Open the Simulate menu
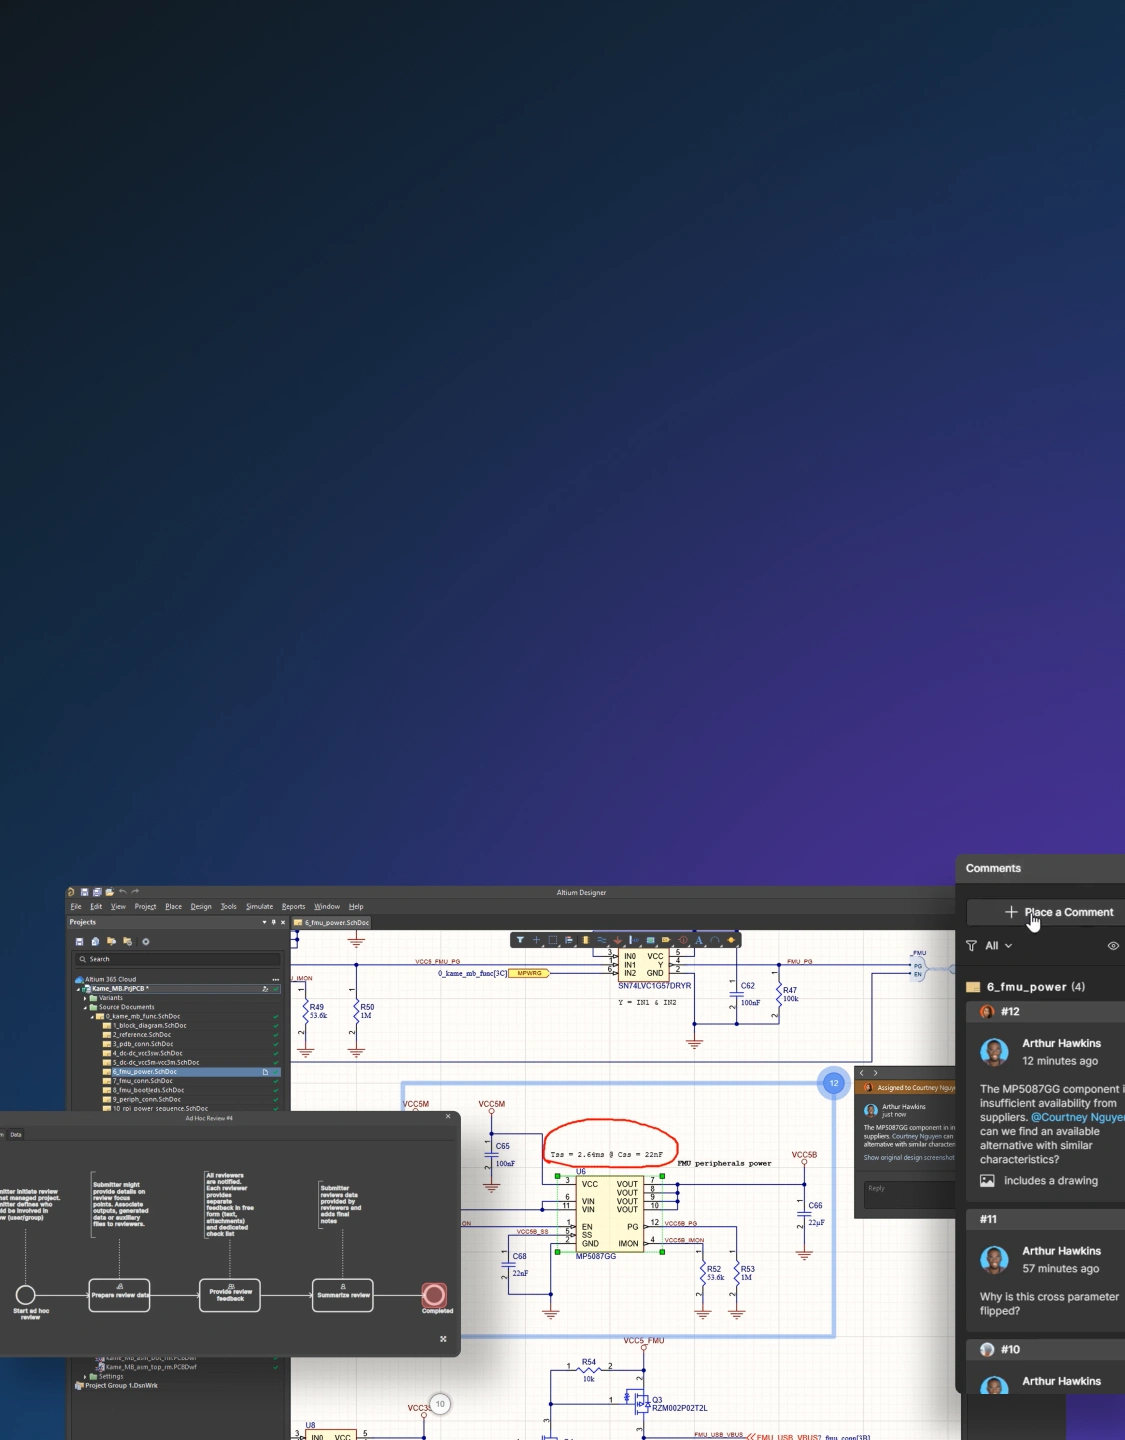 point(259,907)
